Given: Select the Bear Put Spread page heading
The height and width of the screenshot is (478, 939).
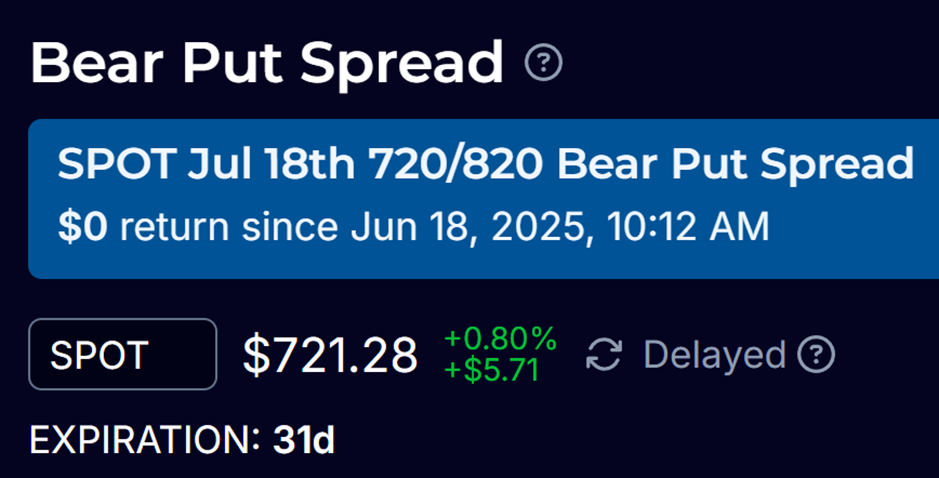Looking at the screenshot, I should tap(267, 63).
